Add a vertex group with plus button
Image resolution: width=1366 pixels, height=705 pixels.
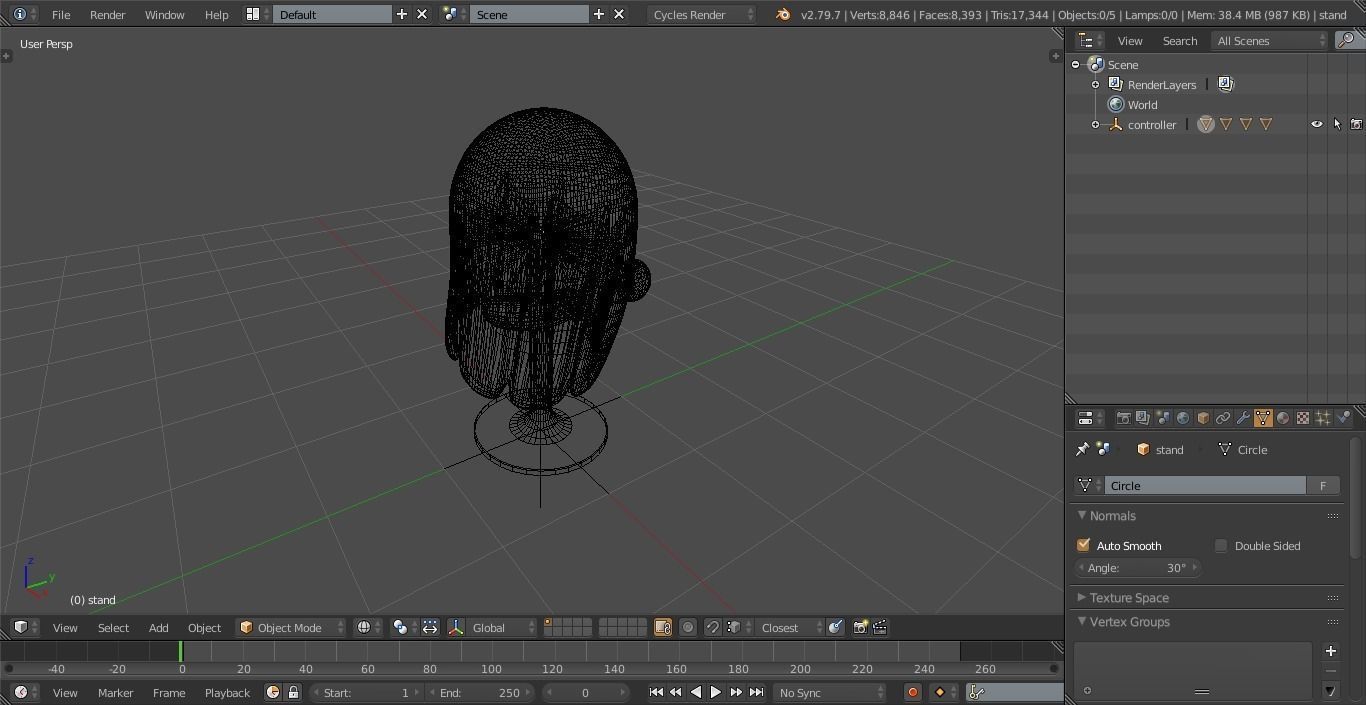(x=1330, y=650)
